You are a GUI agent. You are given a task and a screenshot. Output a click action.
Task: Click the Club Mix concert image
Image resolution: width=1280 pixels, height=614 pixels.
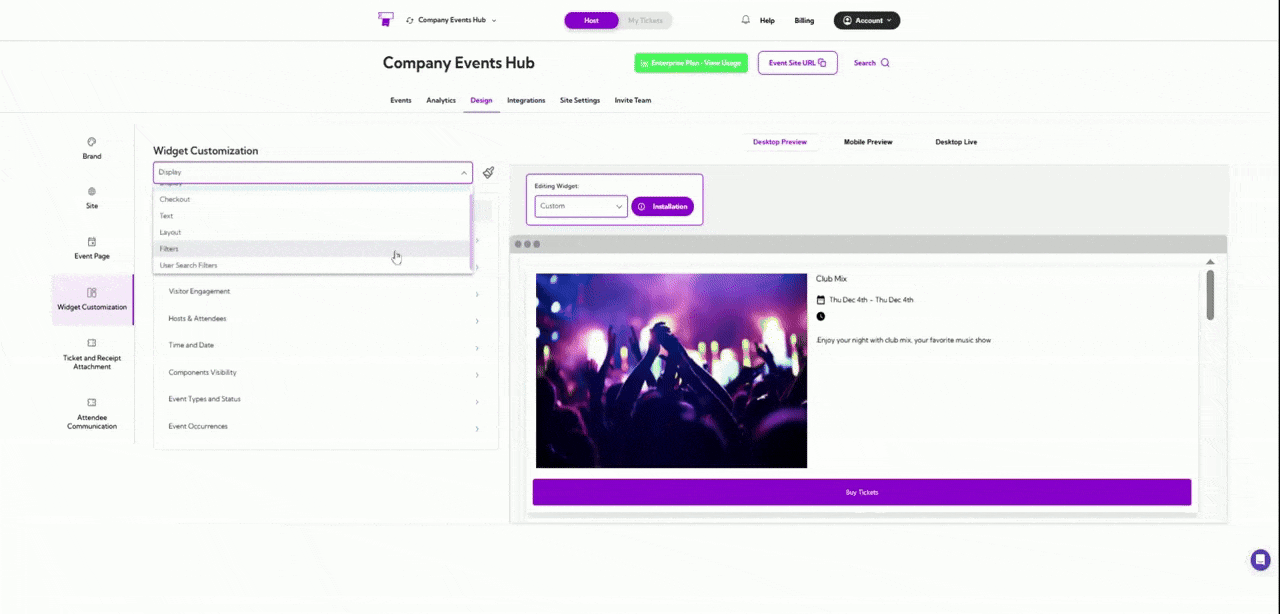pos(671,371)
